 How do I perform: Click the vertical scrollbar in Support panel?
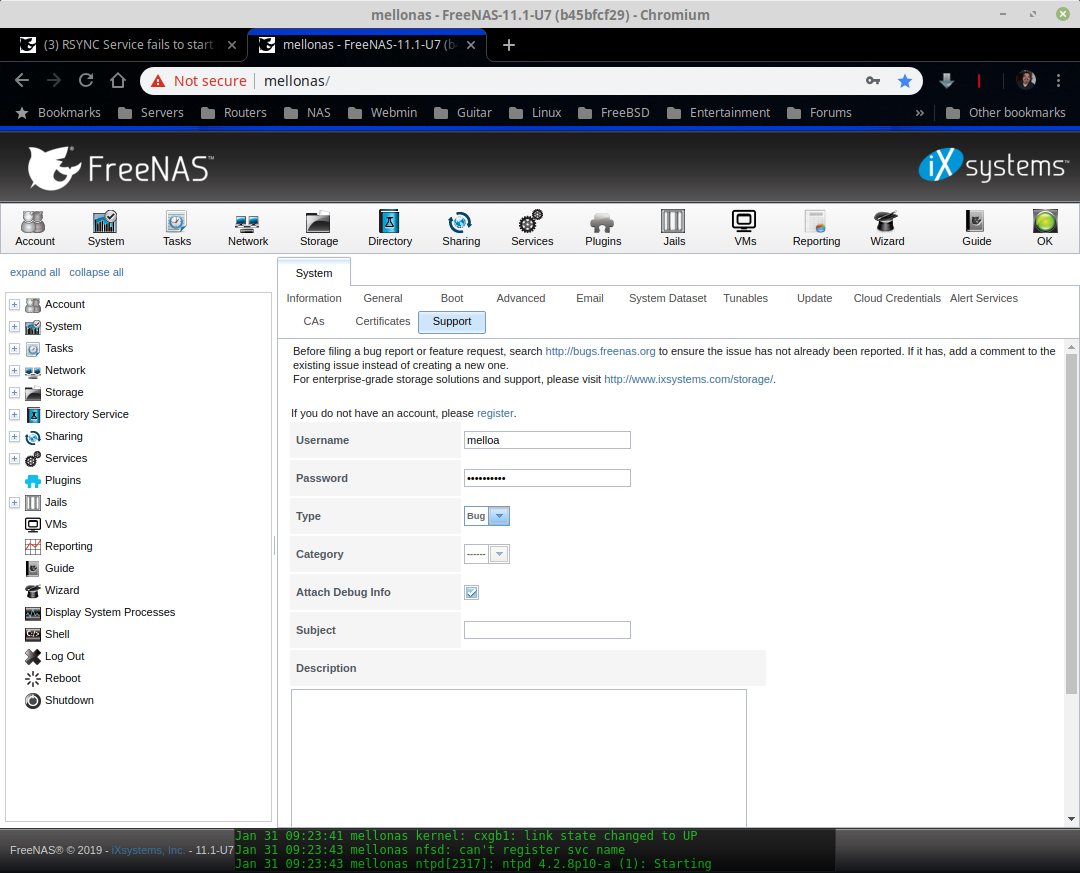[x=1071, y=520]
